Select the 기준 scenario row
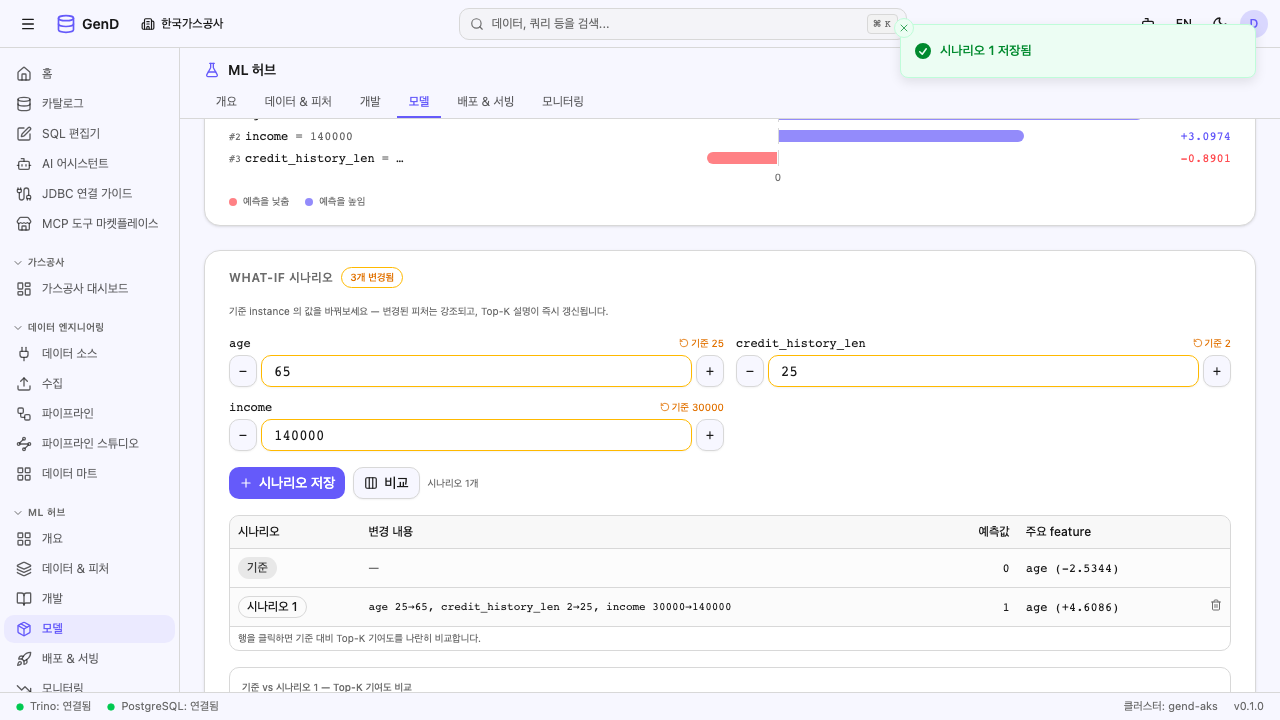The height and width of the screenshot is (720, 1280). coord(729,568)
